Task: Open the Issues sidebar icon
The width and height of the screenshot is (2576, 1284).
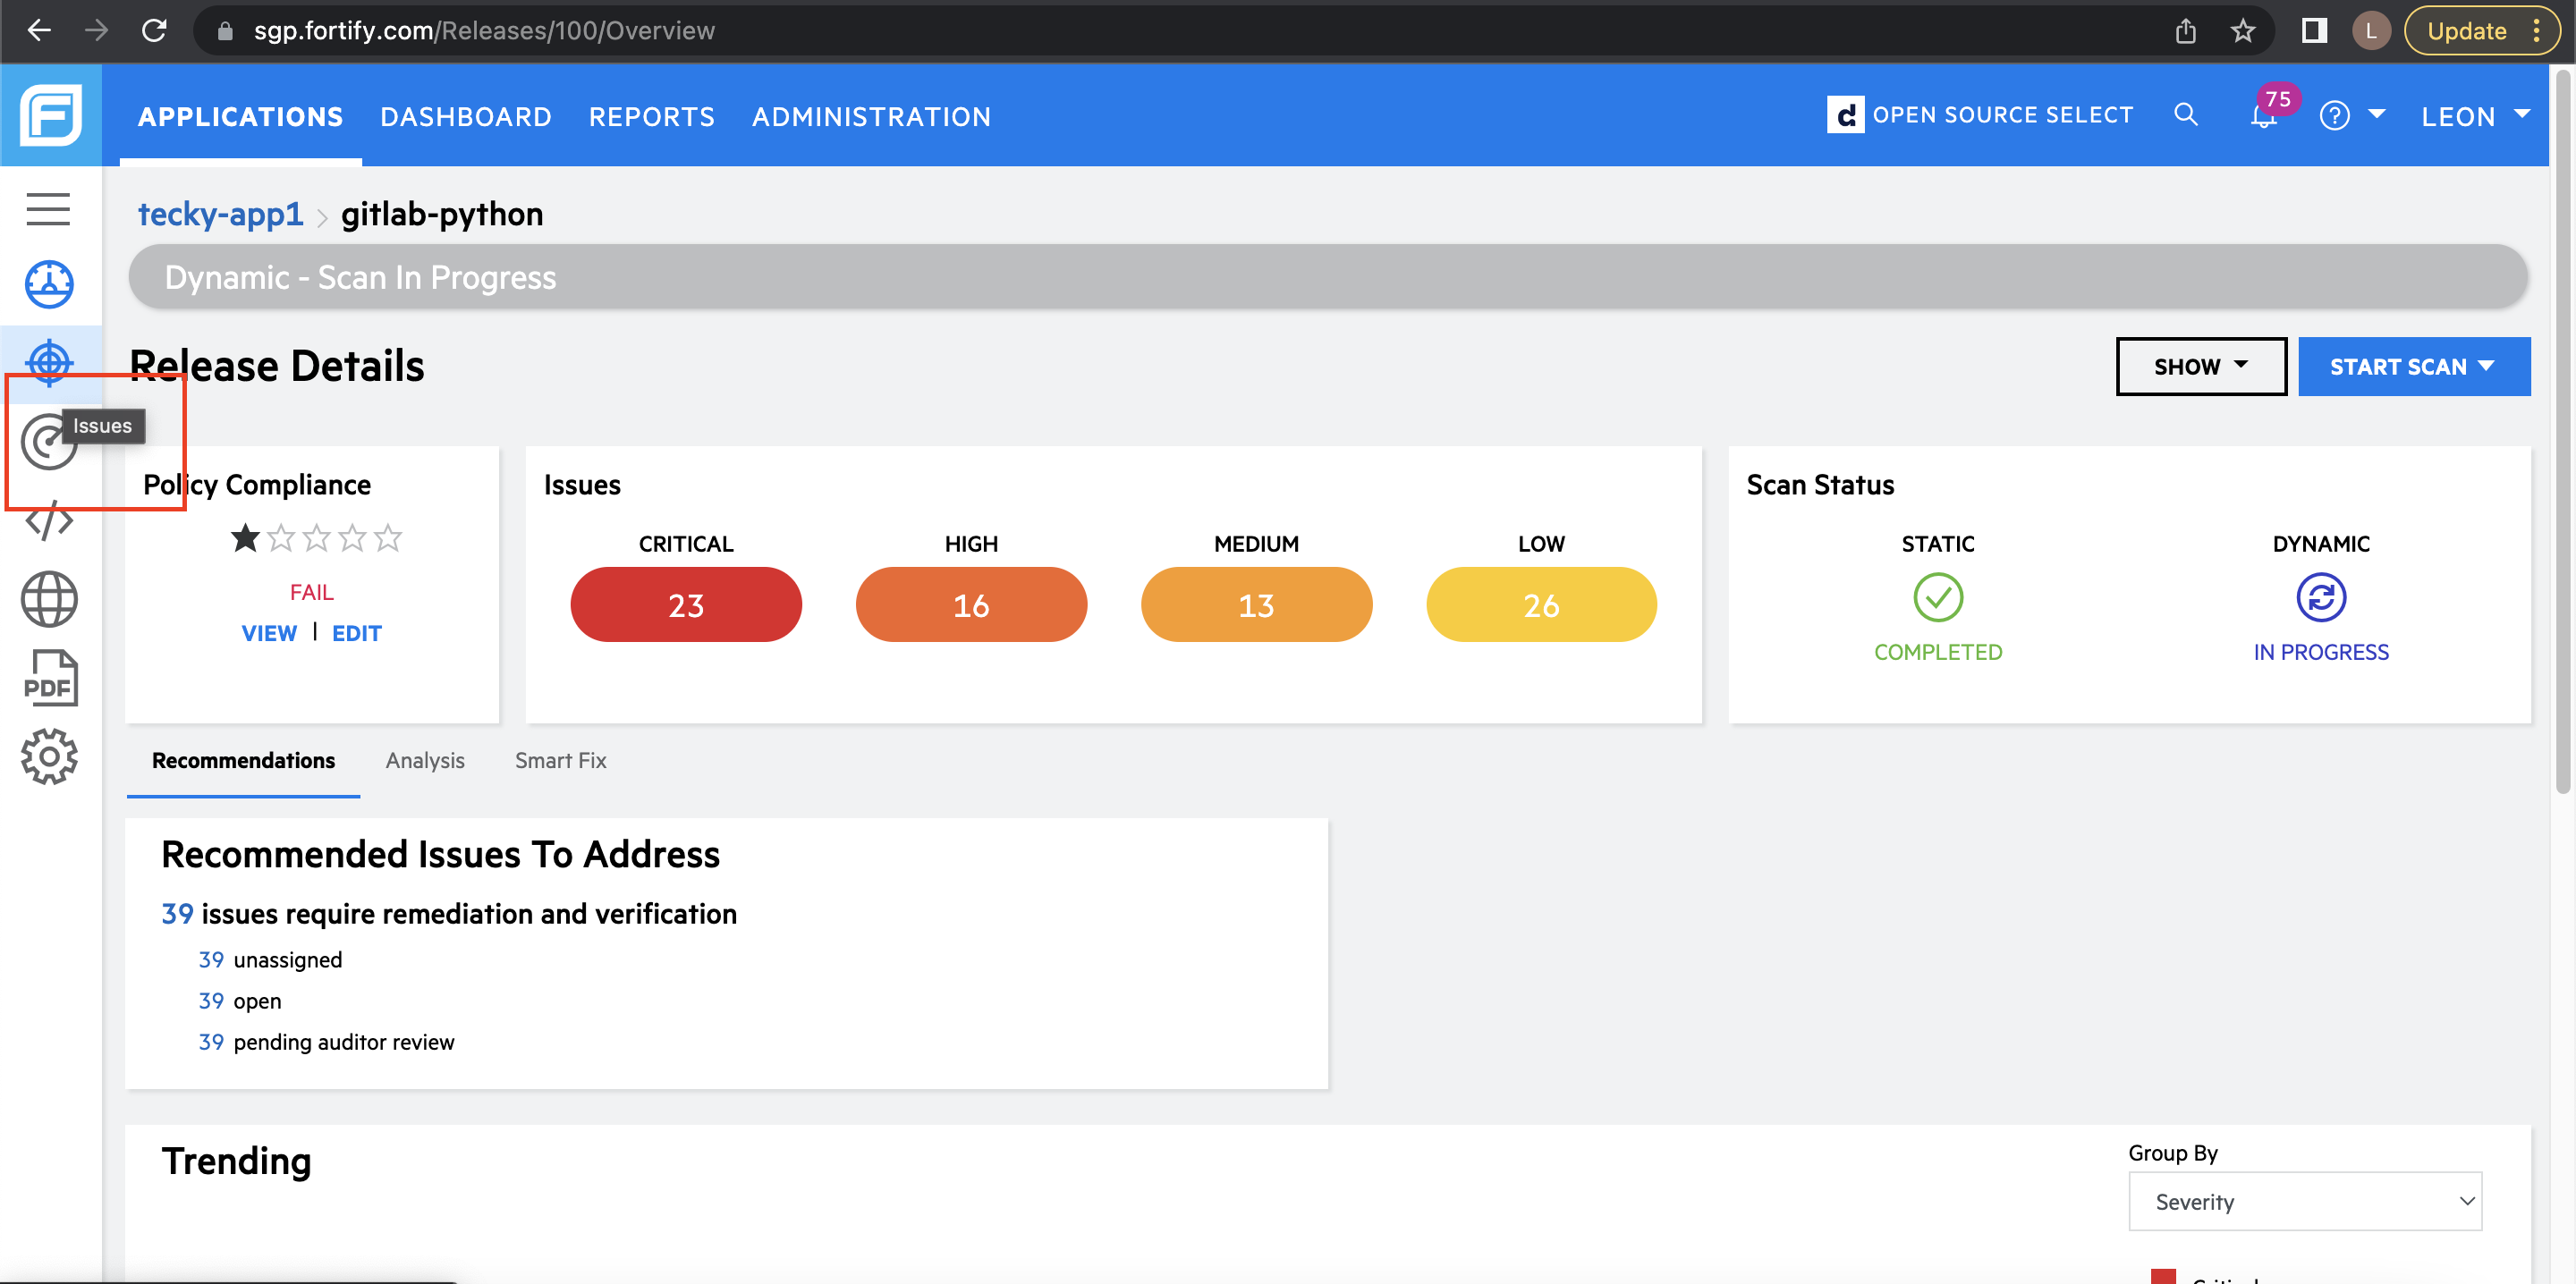Action: pyautogui.click(x=44, y=442)
